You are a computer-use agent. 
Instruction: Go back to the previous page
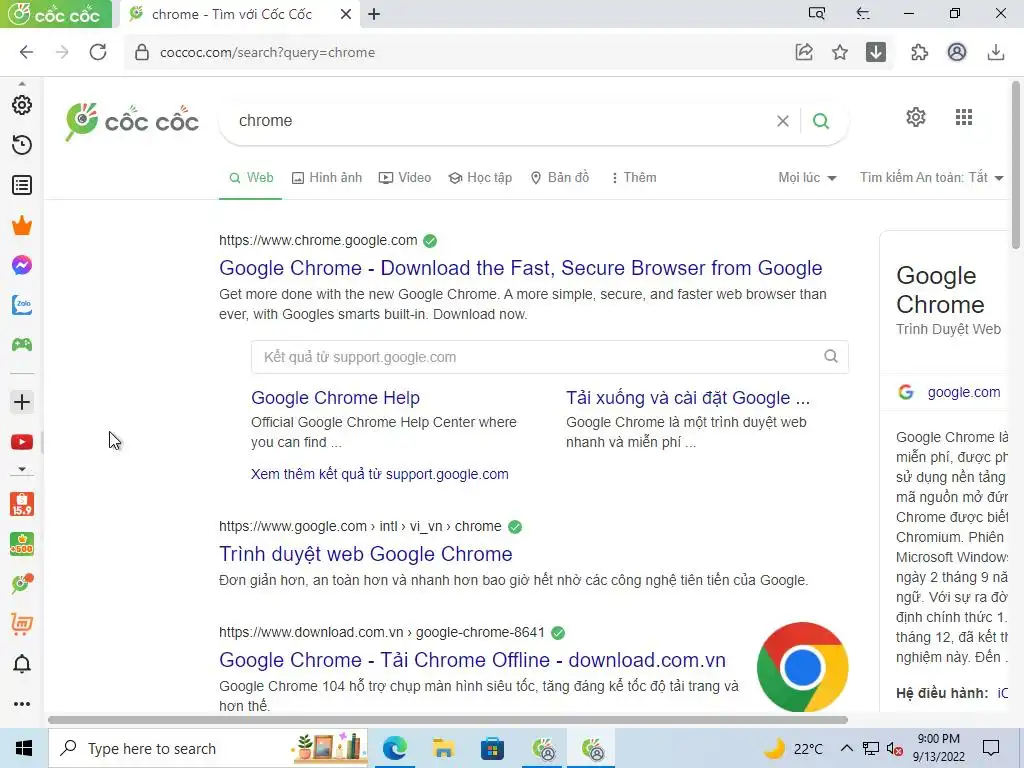26,52
